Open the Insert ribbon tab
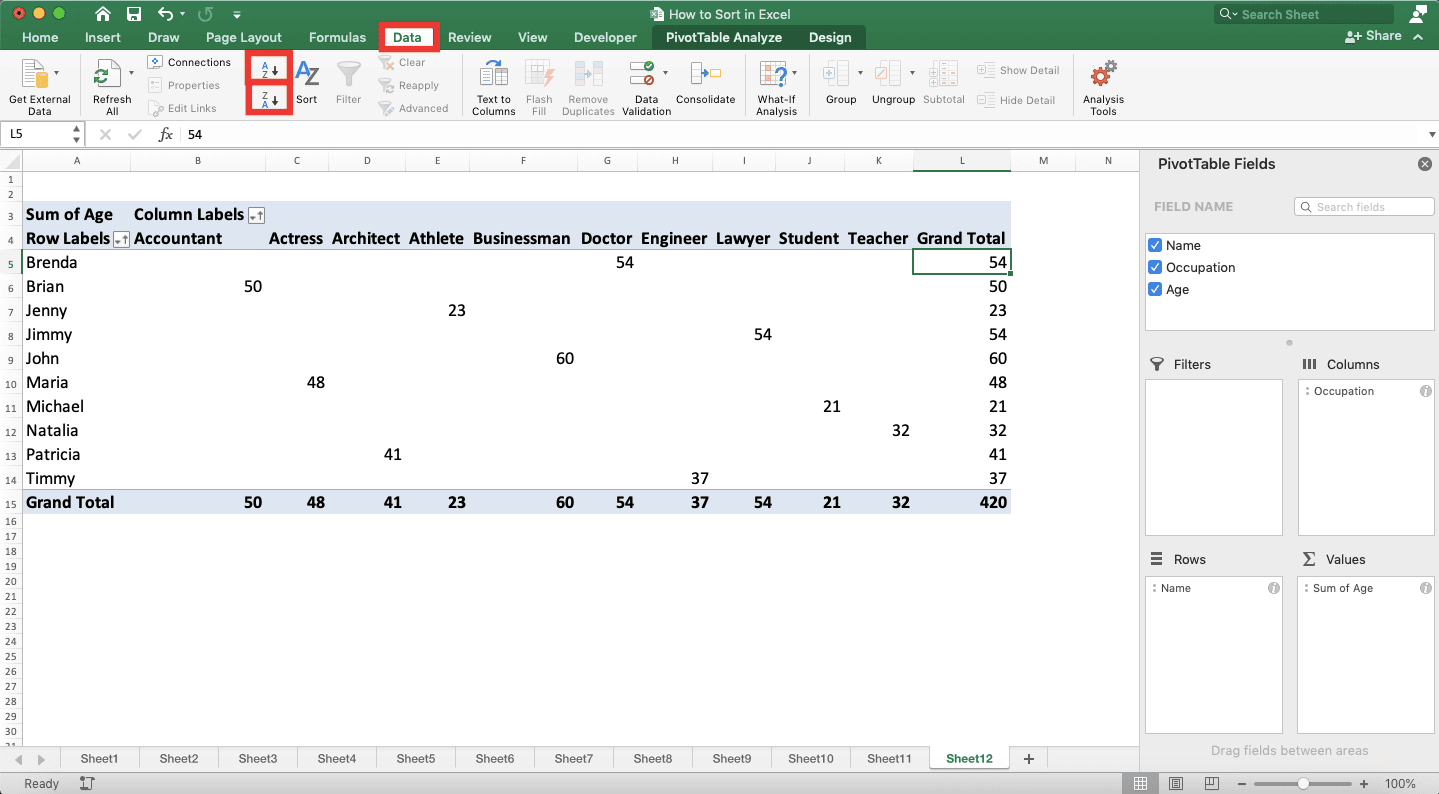This screenshot has height=794, width=1439. (x=103, y=37)
